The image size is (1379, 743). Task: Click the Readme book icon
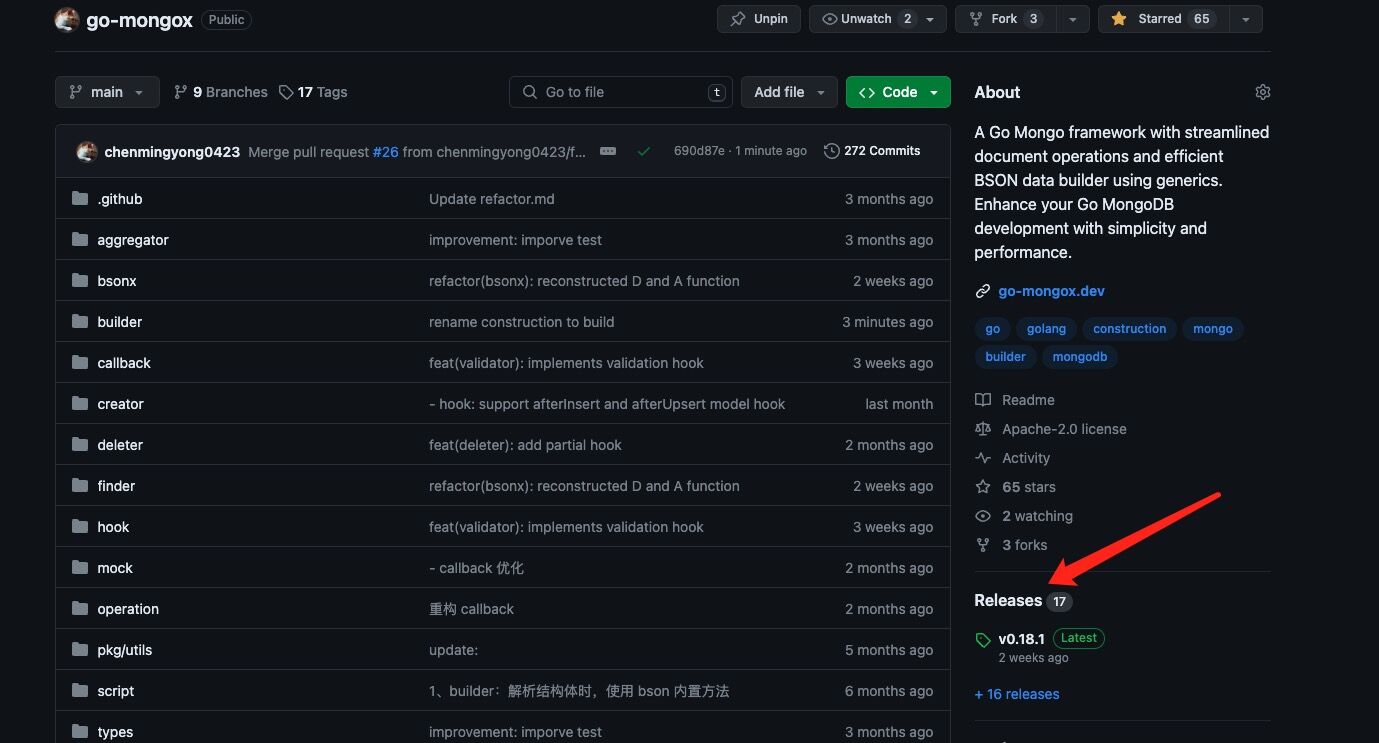(983, 399)
